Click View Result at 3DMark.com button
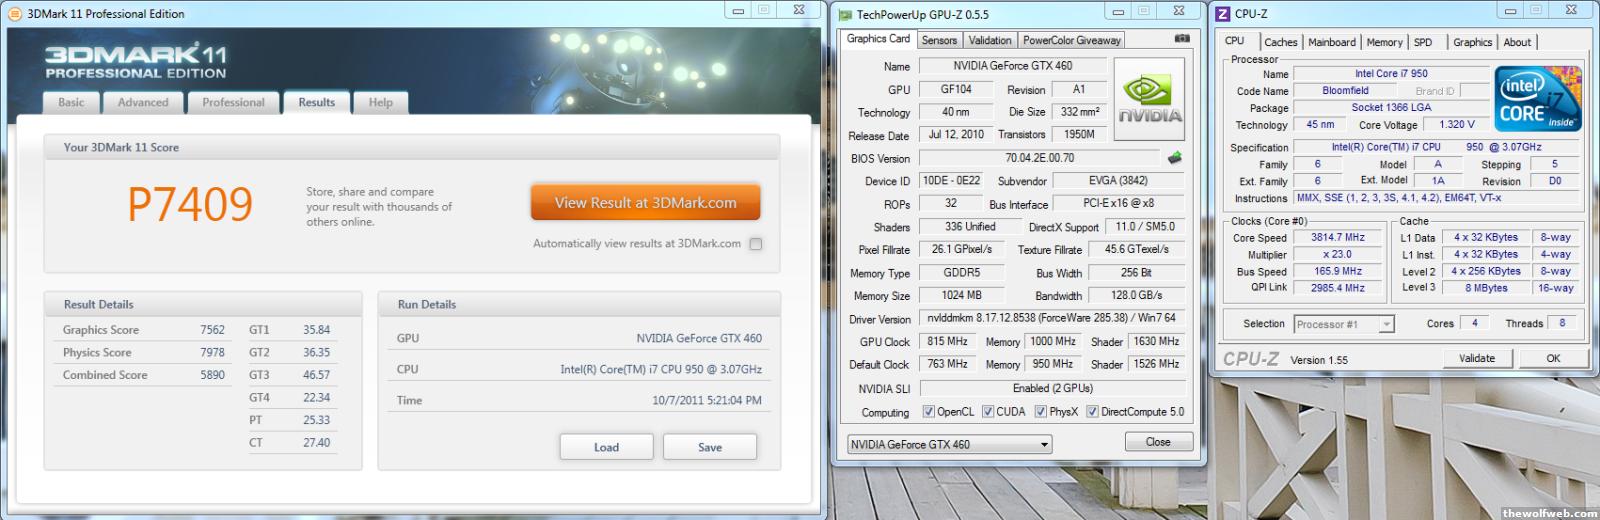The image size is (1600, 520). pos(645,202)
